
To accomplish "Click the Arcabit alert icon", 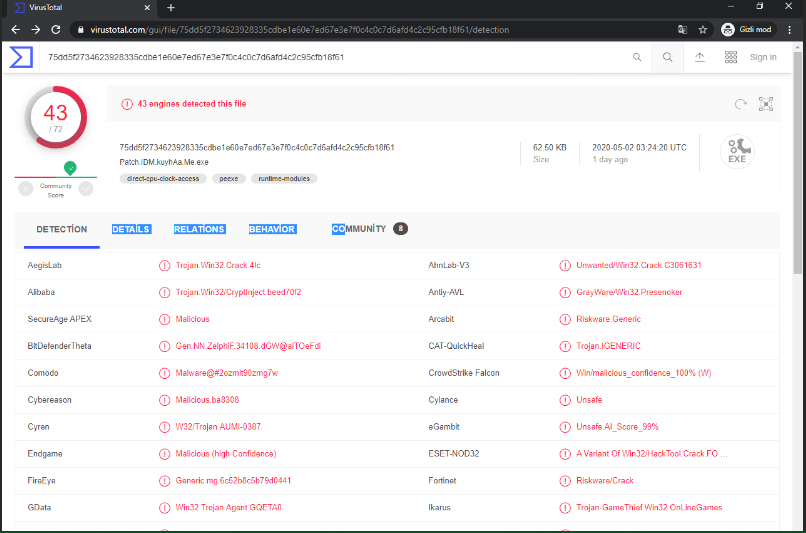I will click(565, 319).
